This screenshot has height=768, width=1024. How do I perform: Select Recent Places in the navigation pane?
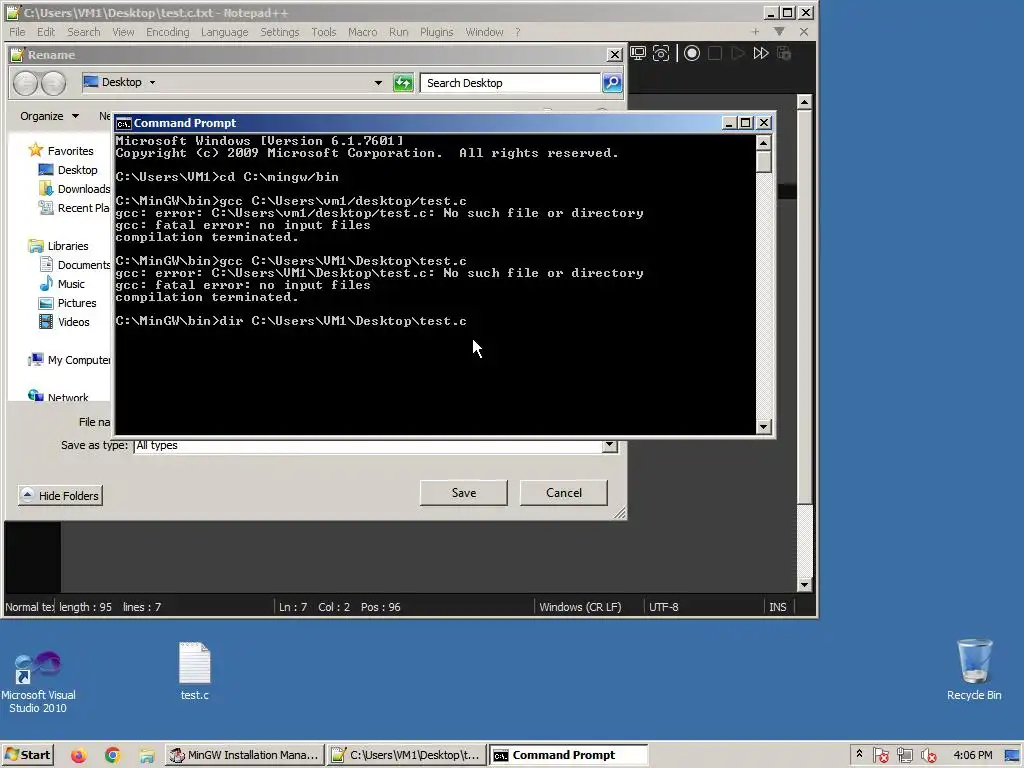74,208
